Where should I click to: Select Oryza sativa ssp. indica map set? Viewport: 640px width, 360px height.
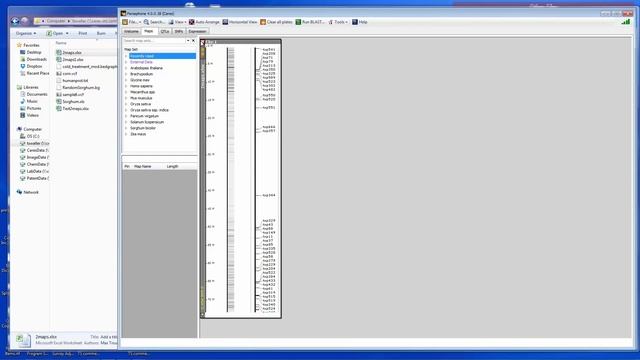(x=149, y=110)
